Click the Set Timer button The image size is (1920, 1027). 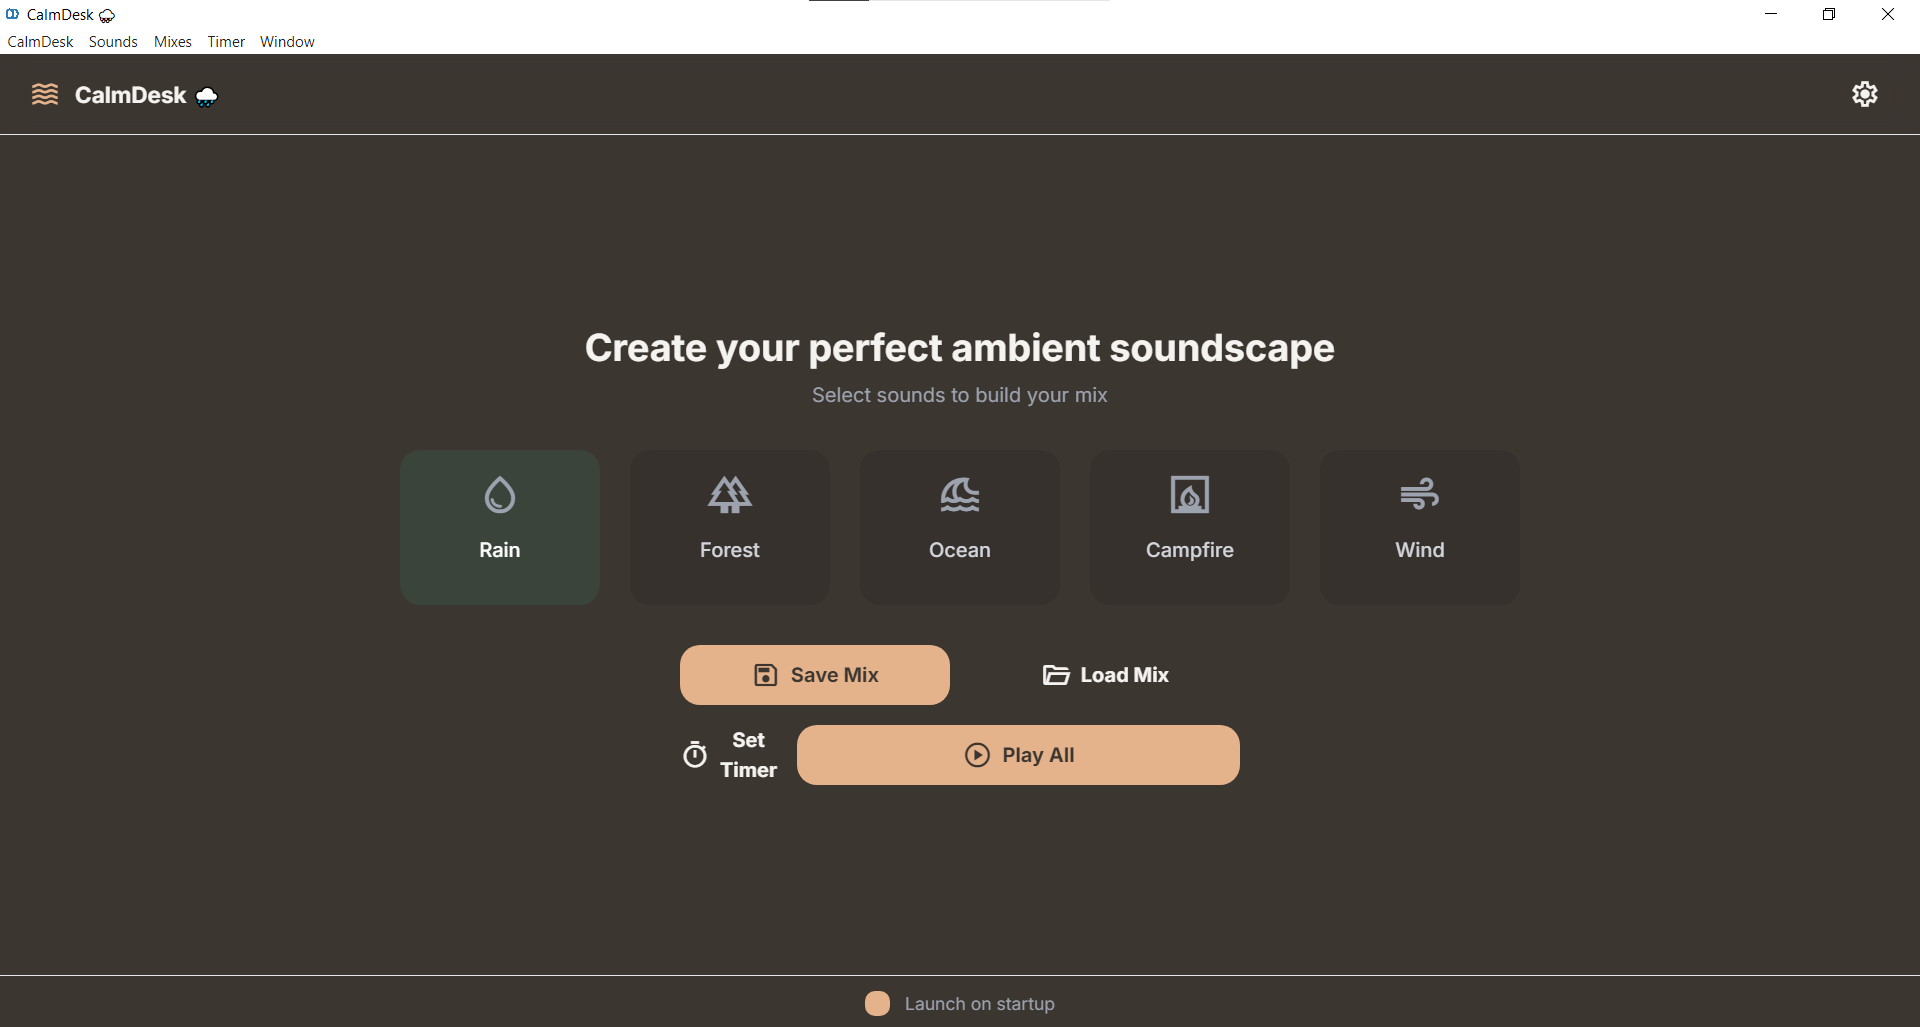coord(729,755)
